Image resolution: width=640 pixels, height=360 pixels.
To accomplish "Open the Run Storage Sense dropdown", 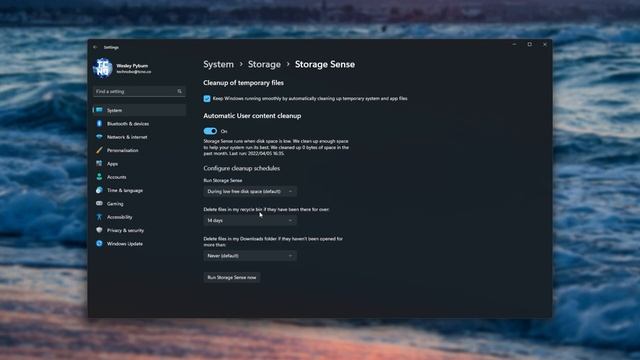I will pos(250,191).
